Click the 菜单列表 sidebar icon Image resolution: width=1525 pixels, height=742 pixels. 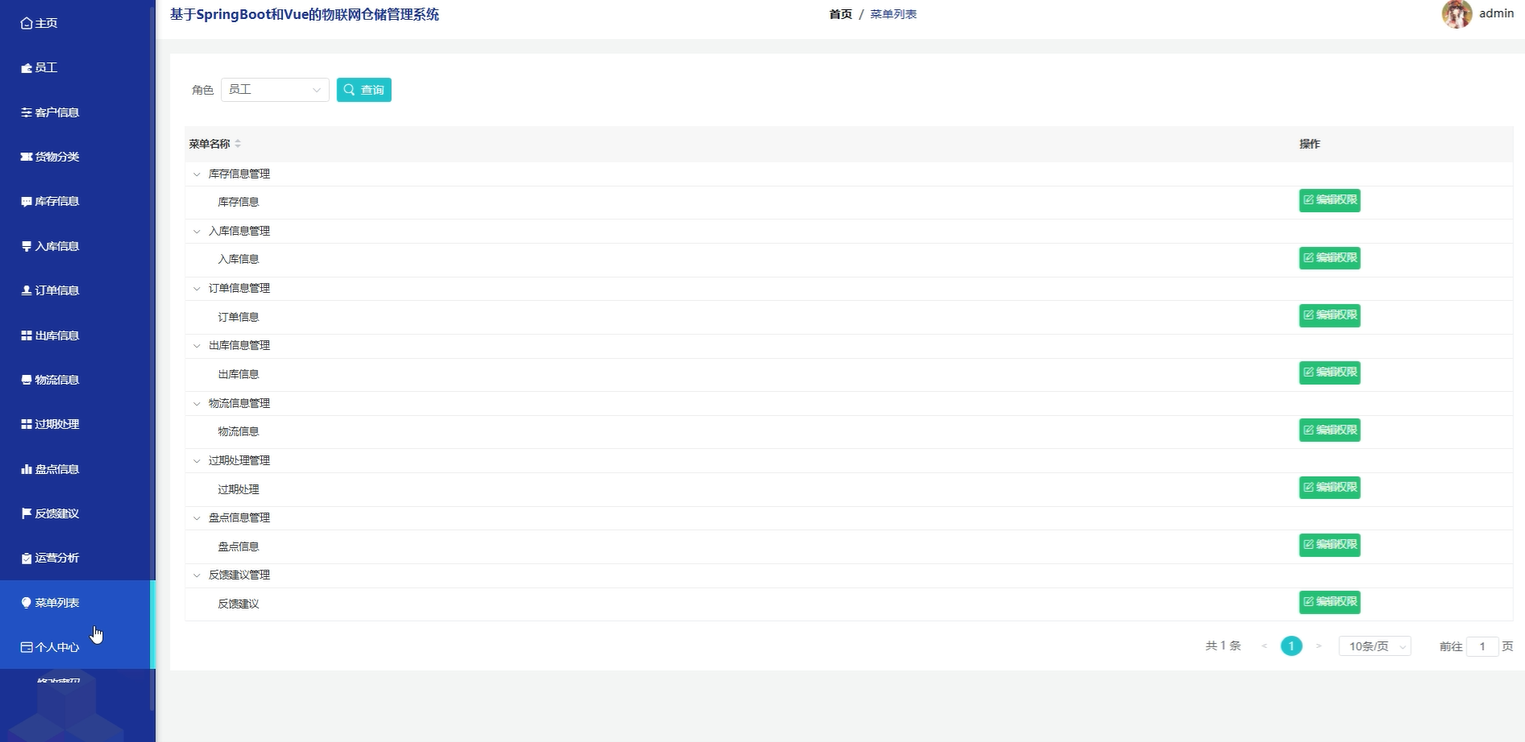(x=27, y=603)
